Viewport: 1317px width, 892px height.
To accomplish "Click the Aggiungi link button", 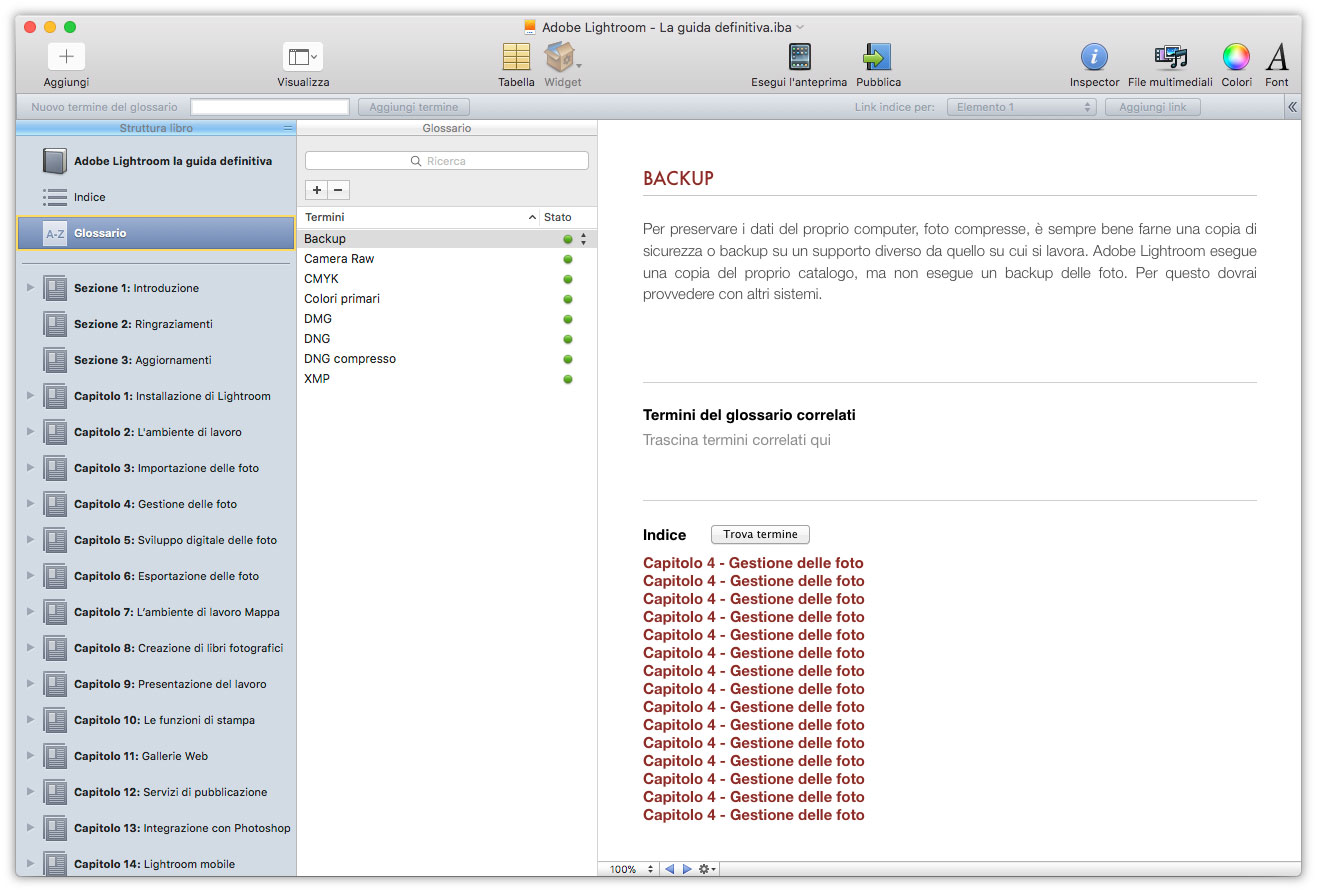I will coord(1153,107).
